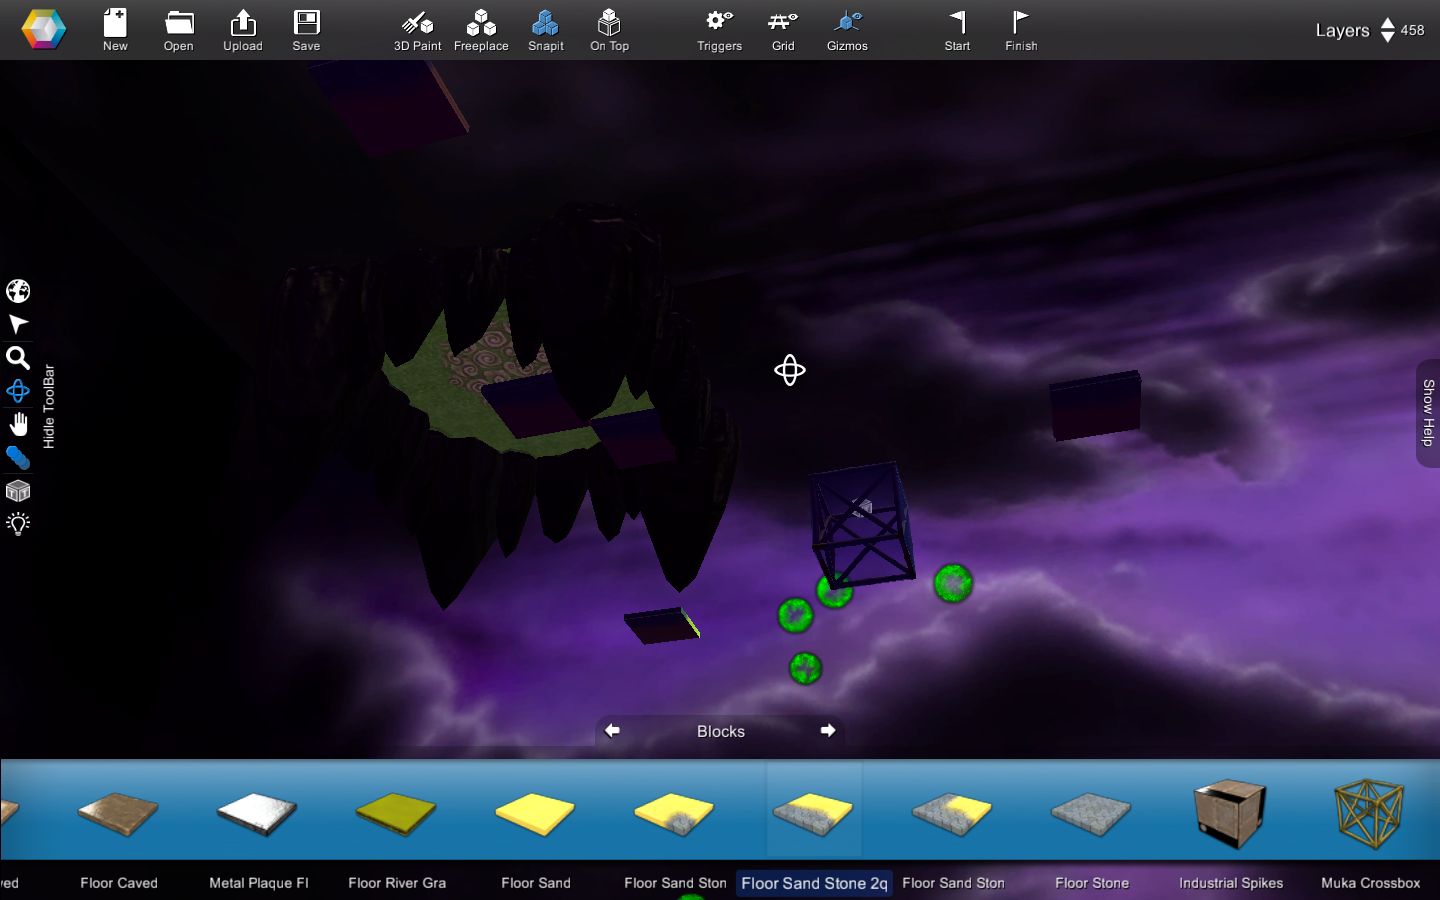1440x900 pixels.
Task: Open the Show Help panel
Action: [1428, 412]
